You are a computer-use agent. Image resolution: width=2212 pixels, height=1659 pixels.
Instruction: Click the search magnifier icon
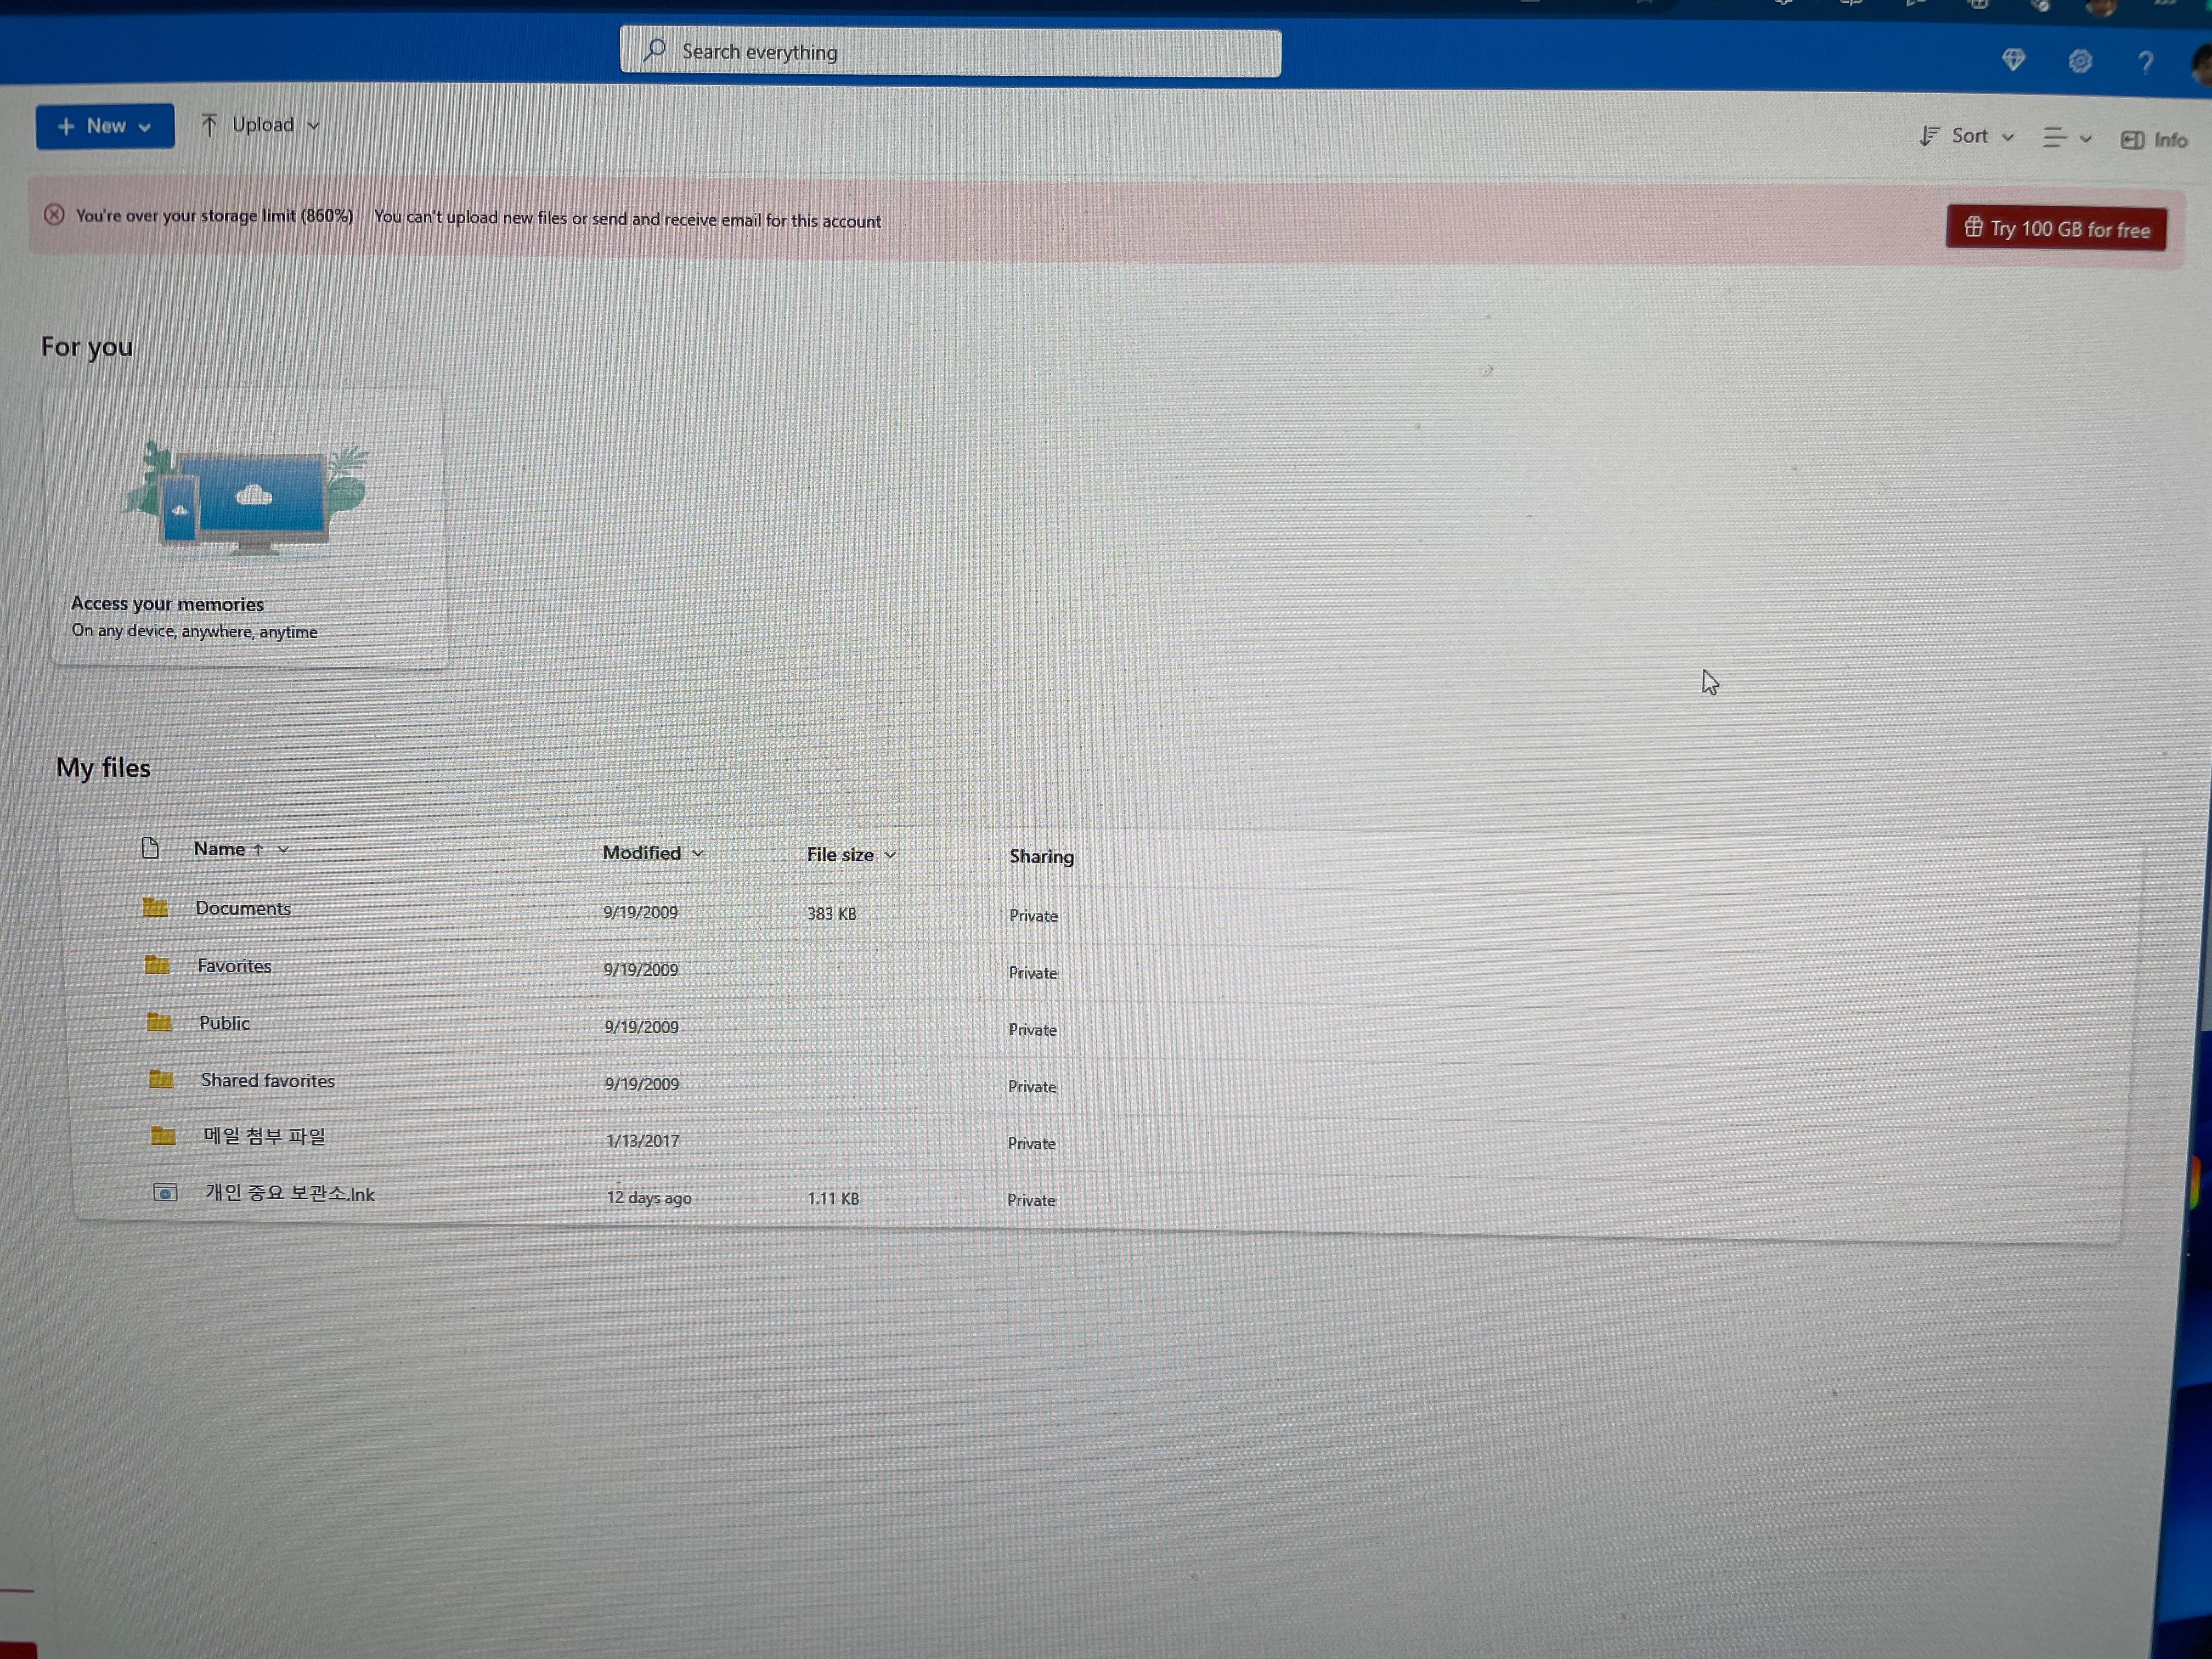[655, 50]
